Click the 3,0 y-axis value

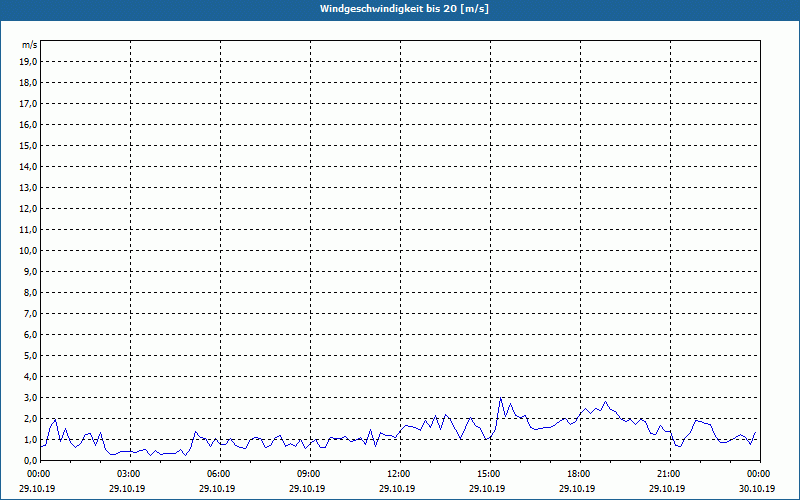click(30, 397)
